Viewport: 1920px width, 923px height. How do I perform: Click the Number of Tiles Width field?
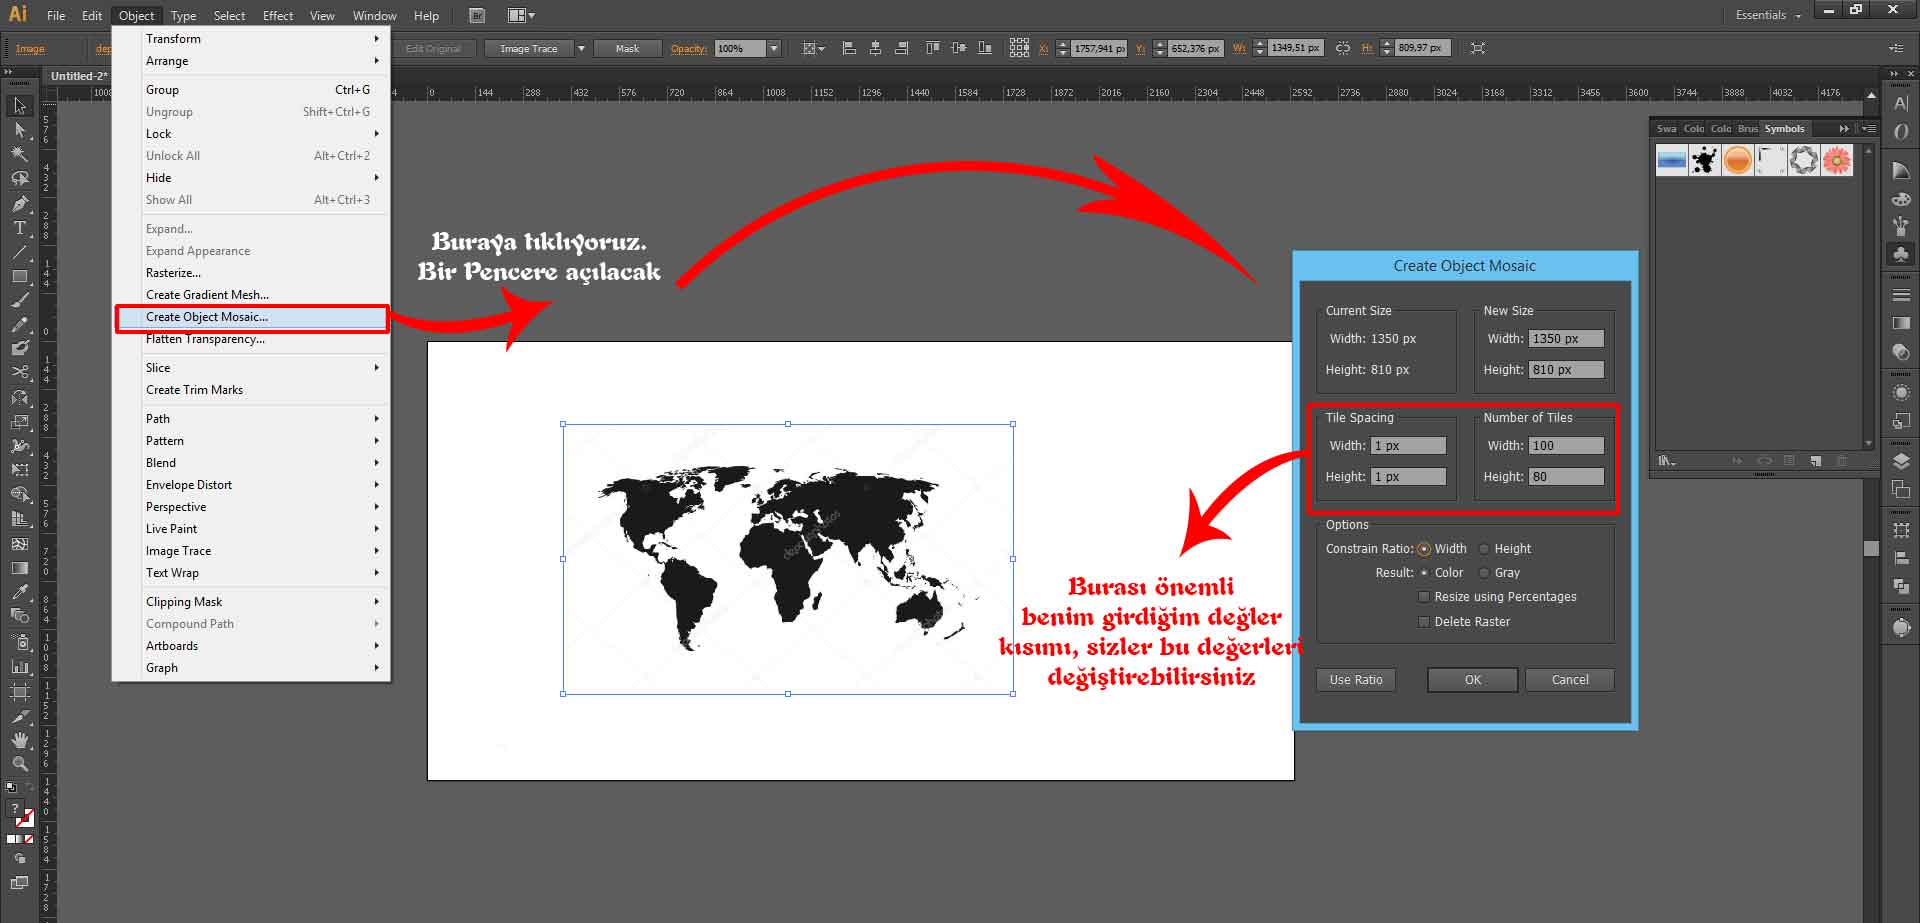pyautogui.click(x=1566, y=446)
